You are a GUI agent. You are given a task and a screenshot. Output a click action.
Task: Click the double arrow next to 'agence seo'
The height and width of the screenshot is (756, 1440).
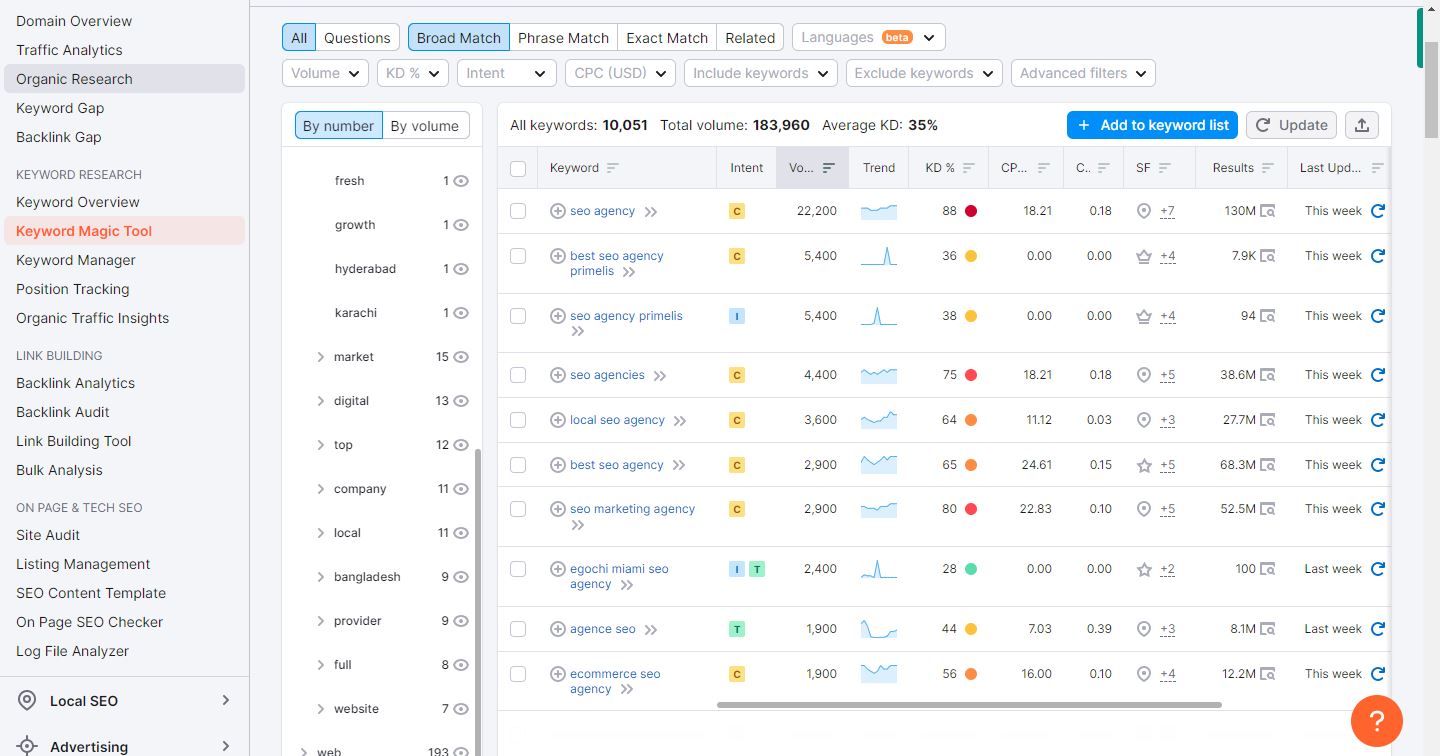coord(651,630)
